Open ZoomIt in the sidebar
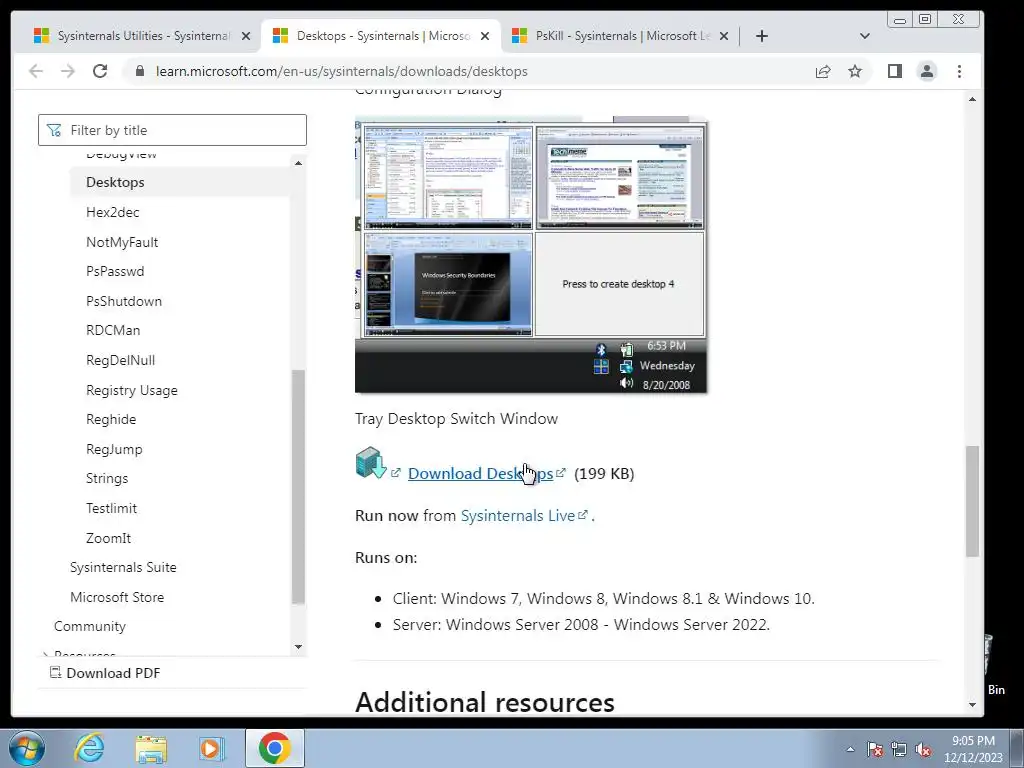The width and height of the screenshot is (1024, 768). click(x=108, y=538)
